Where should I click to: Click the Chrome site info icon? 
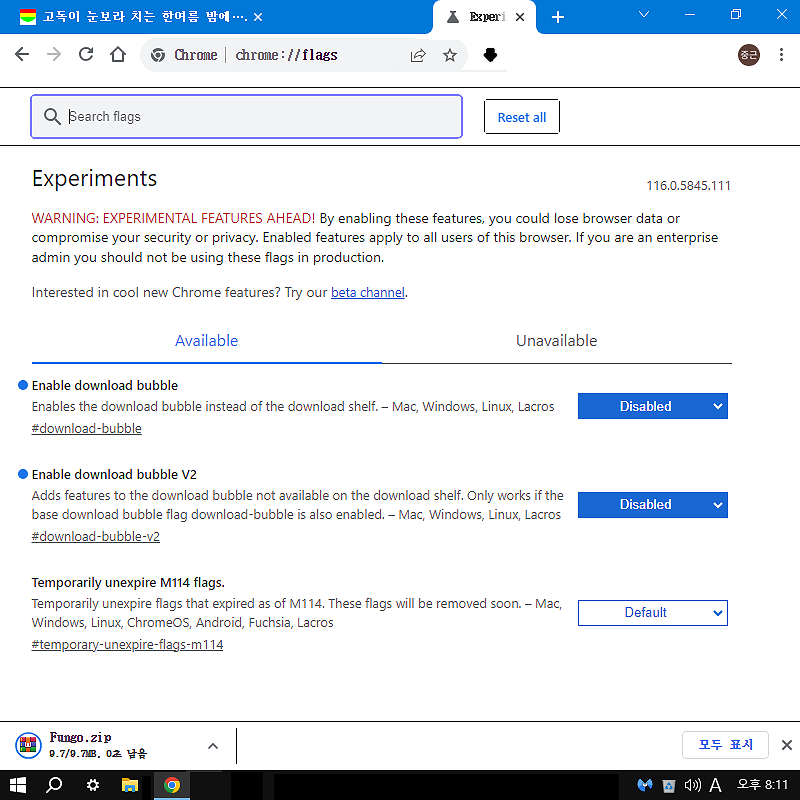coord(158,55)
